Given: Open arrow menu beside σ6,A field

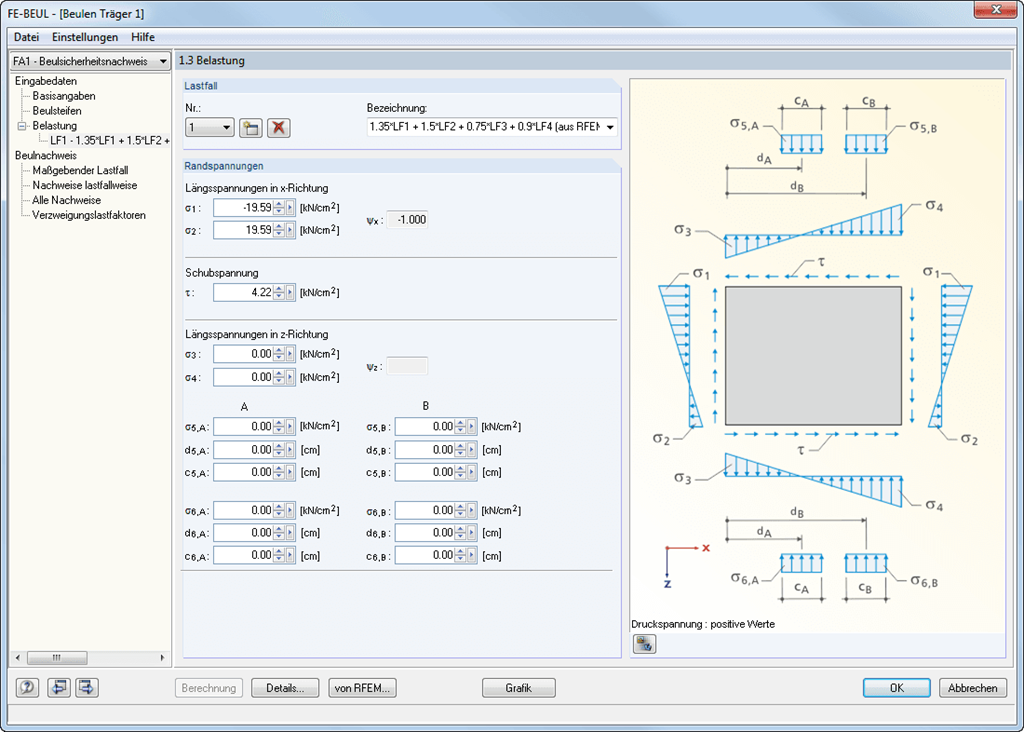Looking at the screenshot, I should point(291,511).
